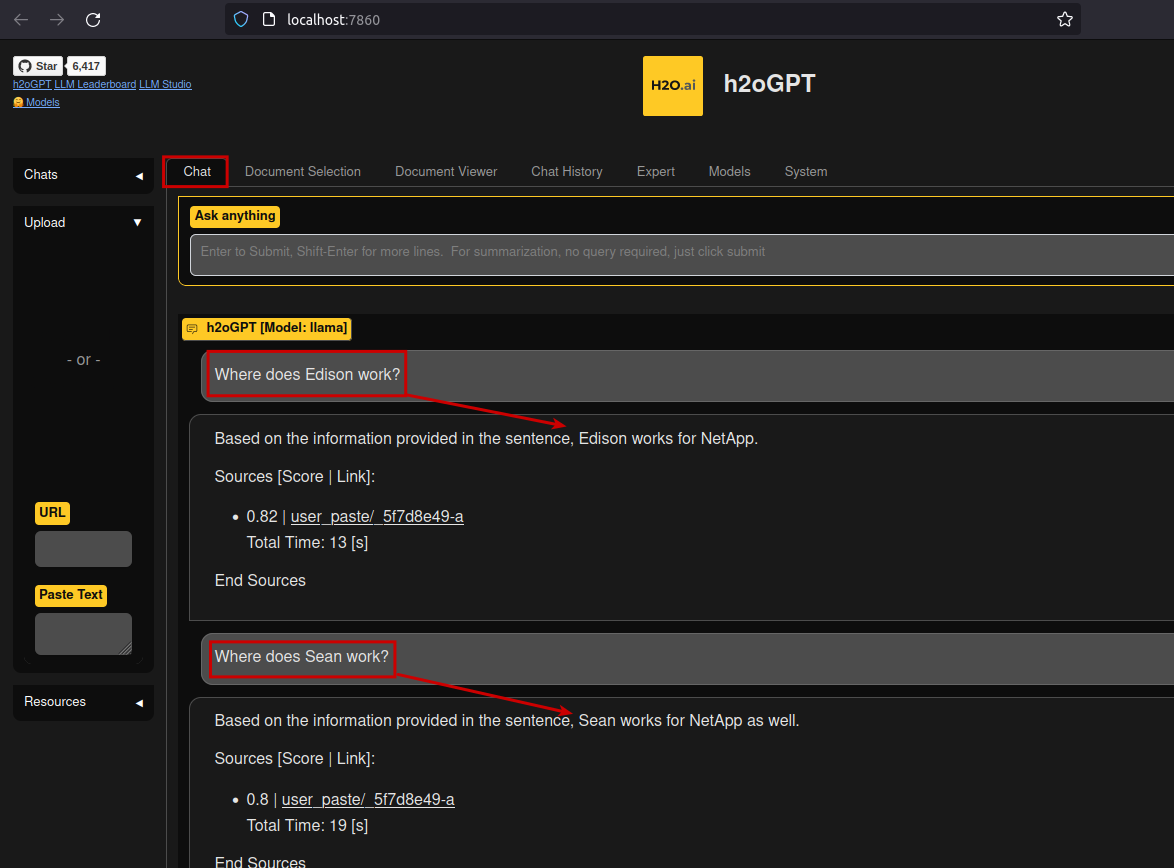Expand the Resources sidebar panel

(83, 702)
